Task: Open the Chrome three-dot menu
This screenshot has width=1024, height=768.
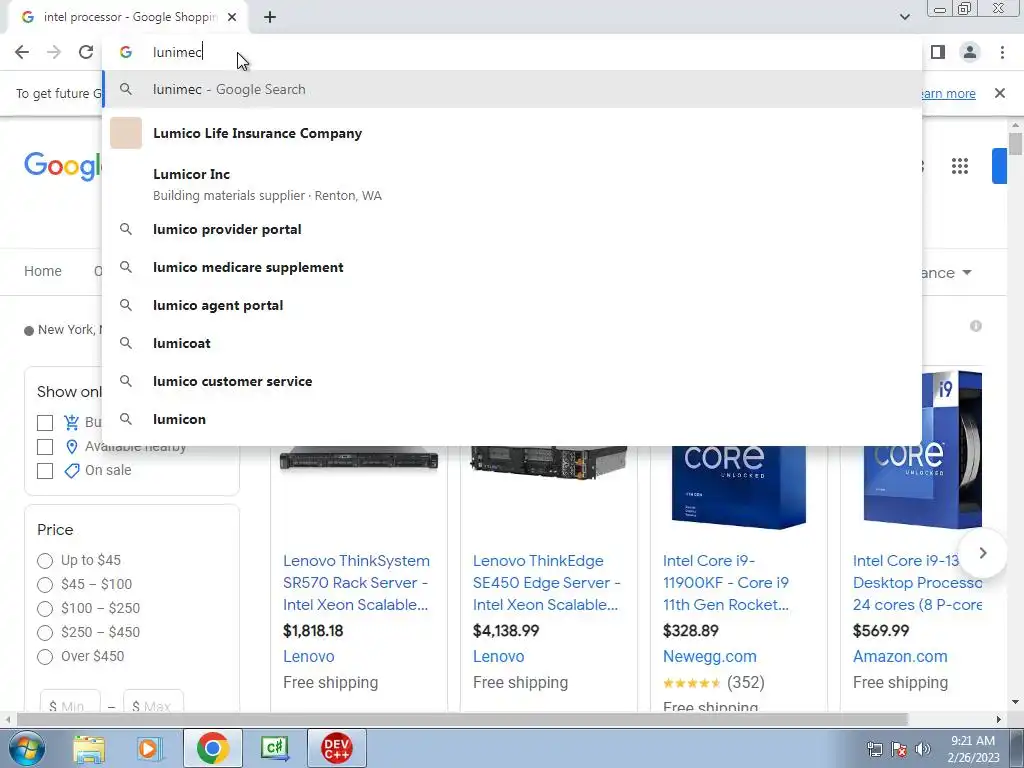Action: pyautogui.click(x=1002, y=52)
